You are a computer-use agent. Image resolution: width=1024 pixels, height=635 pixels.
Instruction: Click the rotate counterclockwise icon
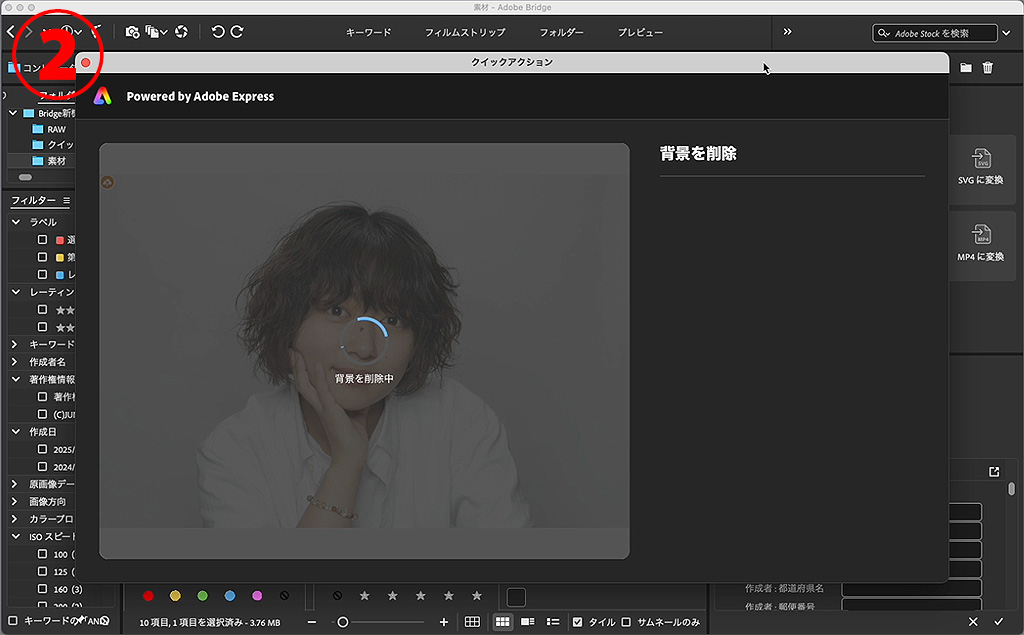218,32
